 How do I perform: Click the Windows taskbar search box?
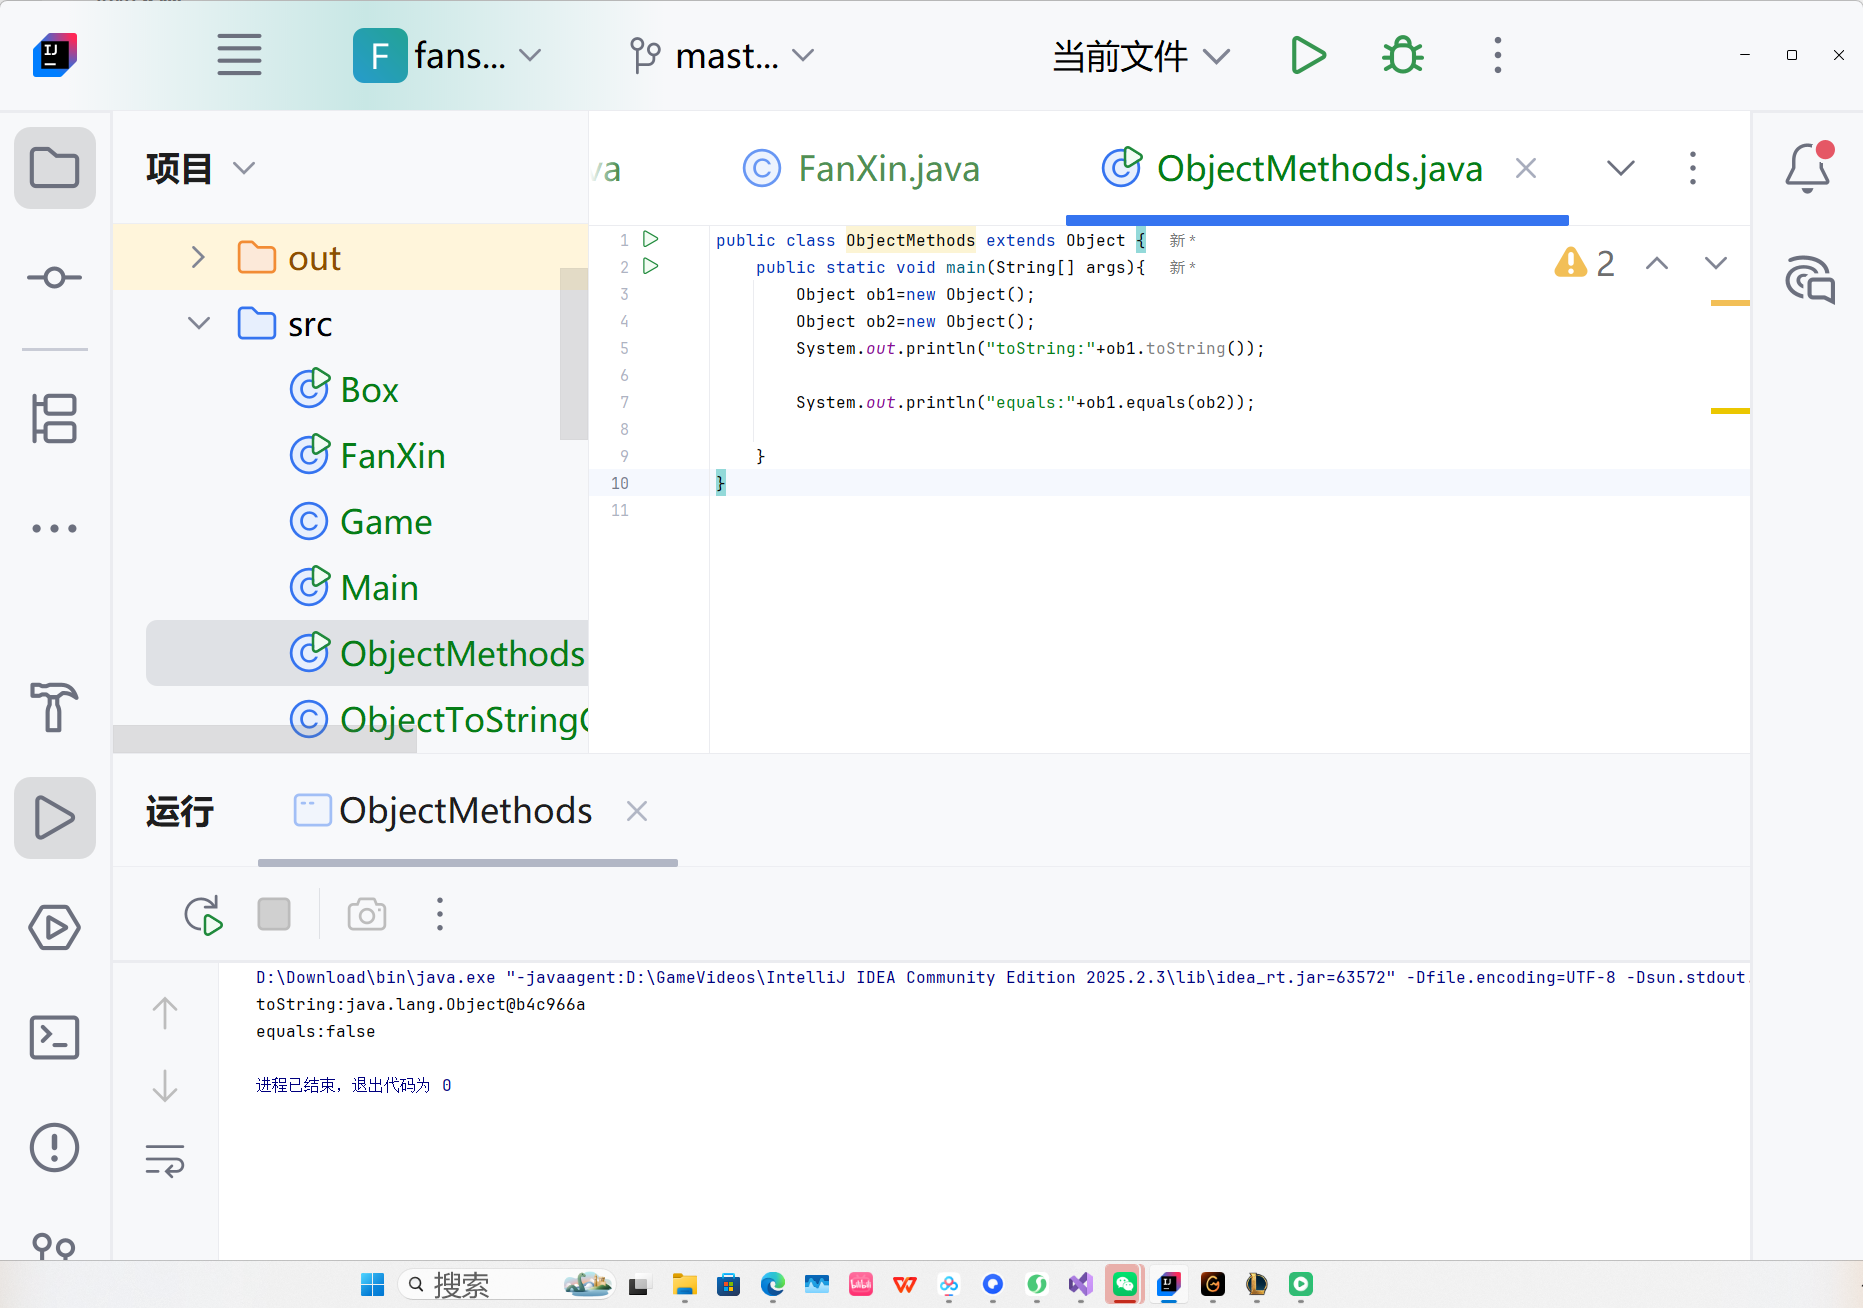[x=506, y=1284]
